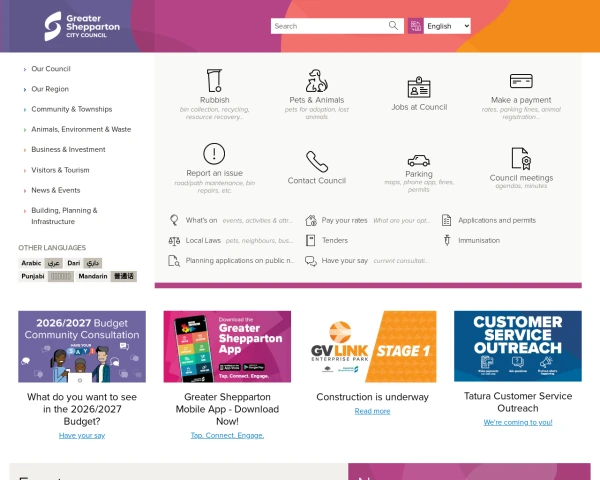Viewport: 600px width, 480px height.
Task: Click the Immunisation text link
Action: pos(479,240)
